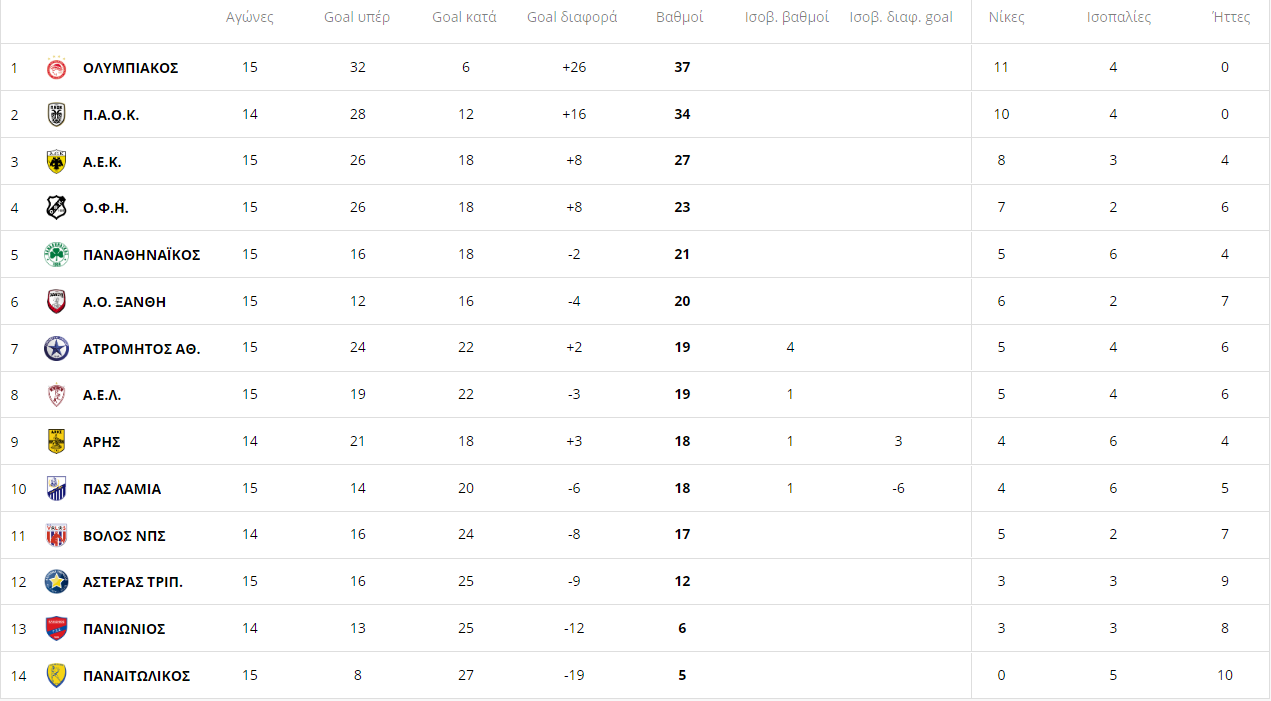Sort table by Βαθμοί column header
1271x701 pixels.
(680, 18)
